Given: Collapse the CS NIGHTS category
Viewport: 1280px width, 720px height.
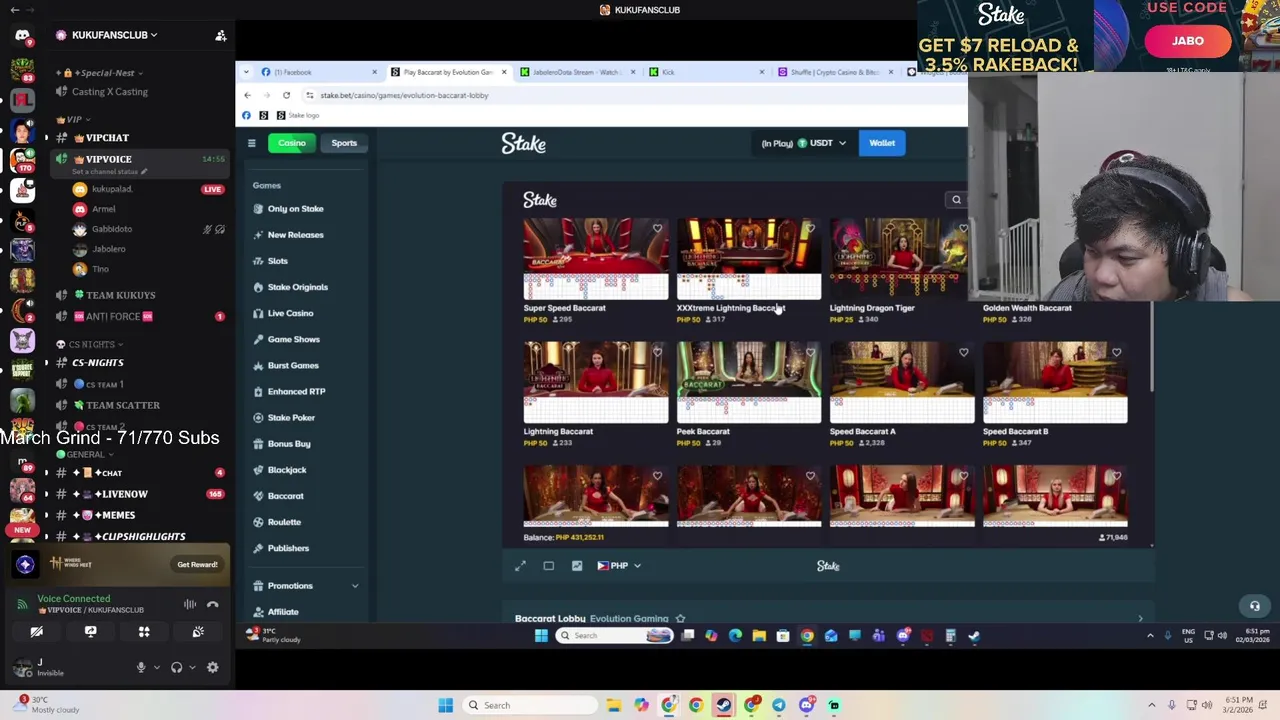Looking at the screenshot, I should click(x=91, y=344).
